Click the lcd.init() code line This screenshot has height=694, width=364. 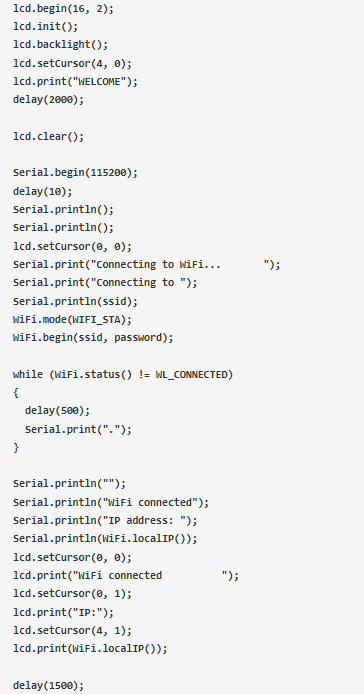[x=45, y=27]
